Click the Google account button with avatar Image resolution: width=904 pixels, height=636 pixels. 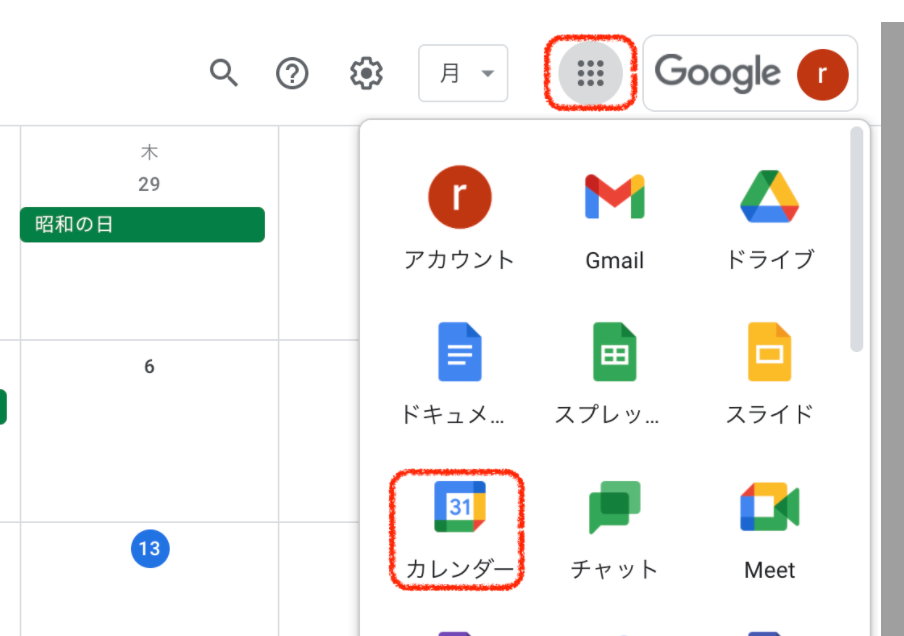[750, 73]
